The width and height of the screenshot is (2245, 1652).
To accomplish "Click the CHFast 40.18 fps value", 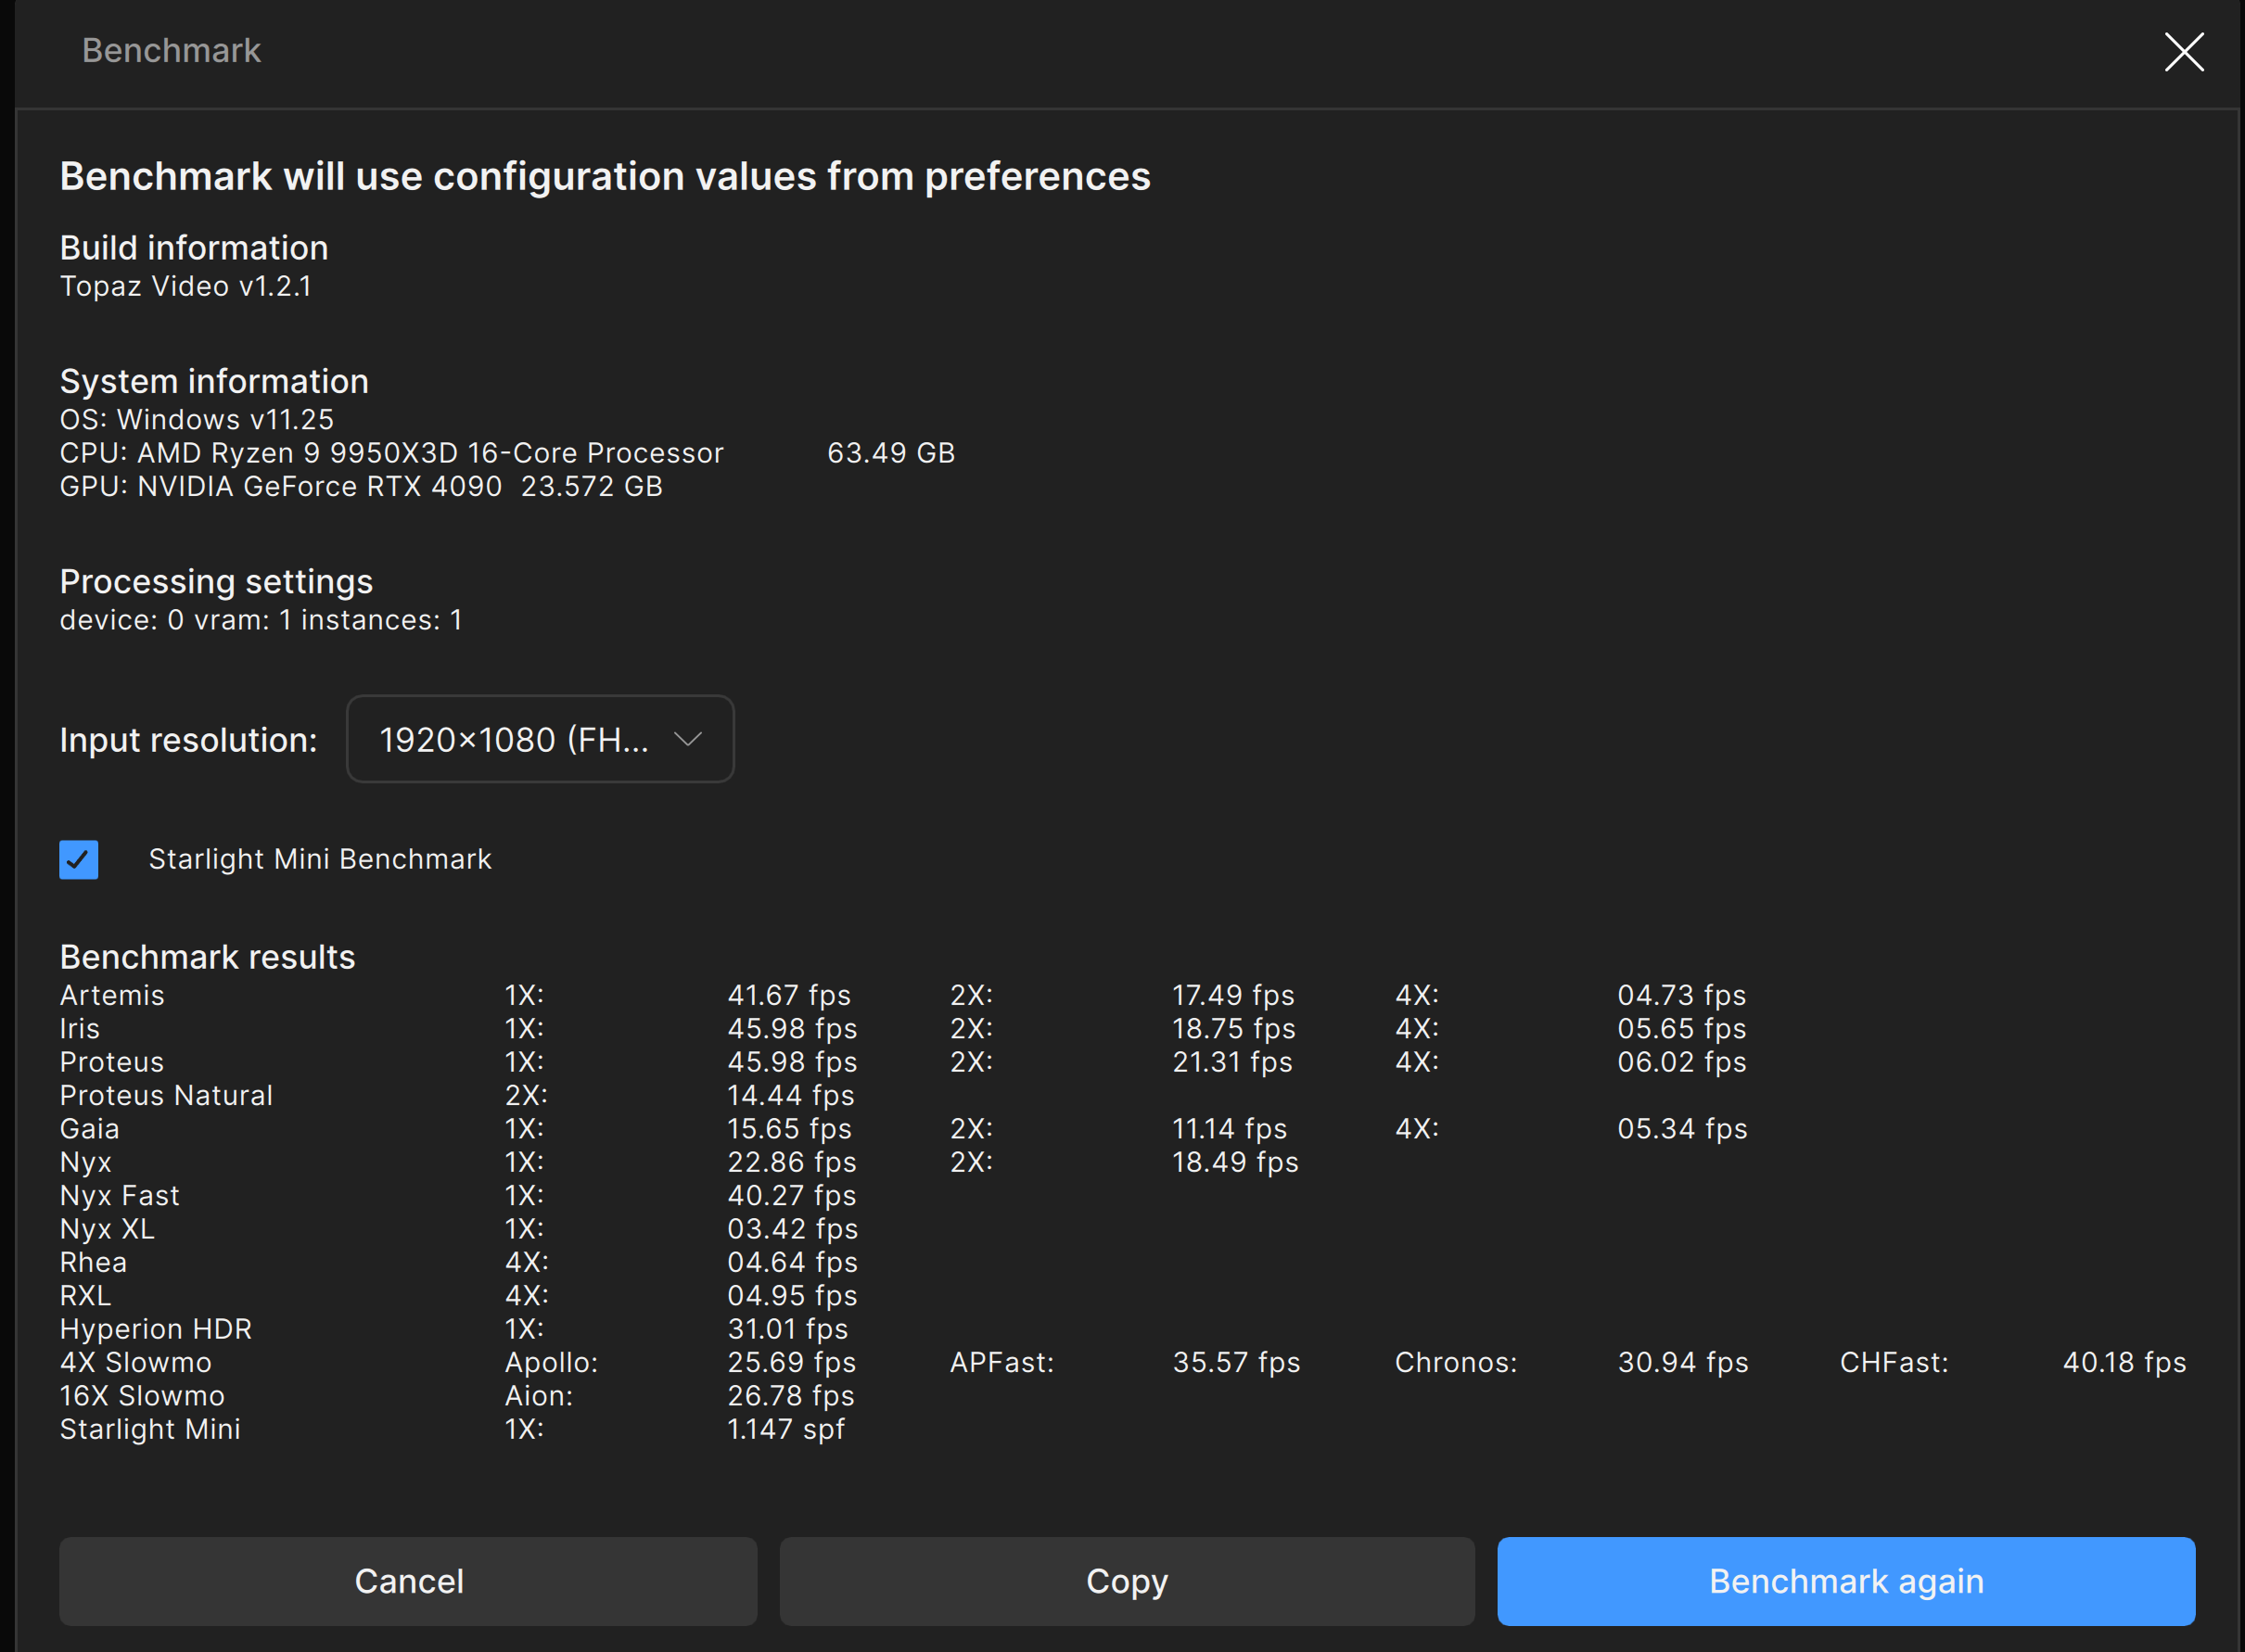I will [2124, 1362].
